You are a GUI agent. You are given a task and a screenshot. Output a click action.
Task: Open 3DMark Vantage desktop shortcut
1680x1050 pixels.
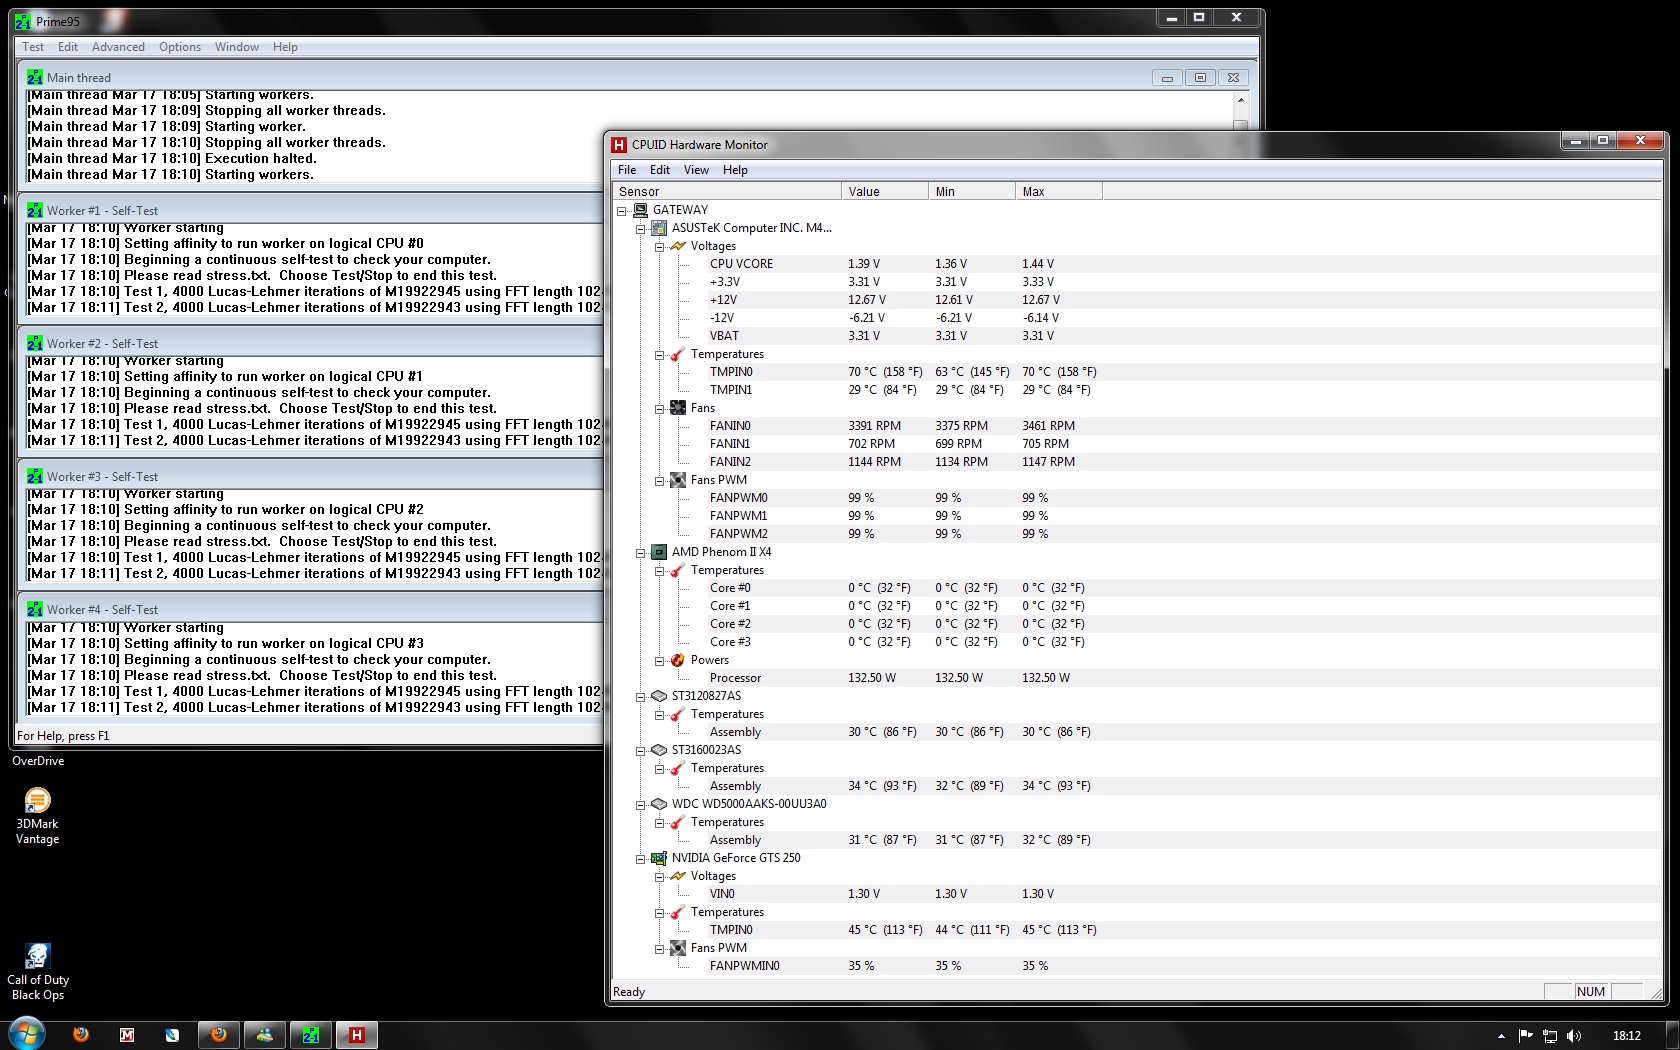(37, 816)
